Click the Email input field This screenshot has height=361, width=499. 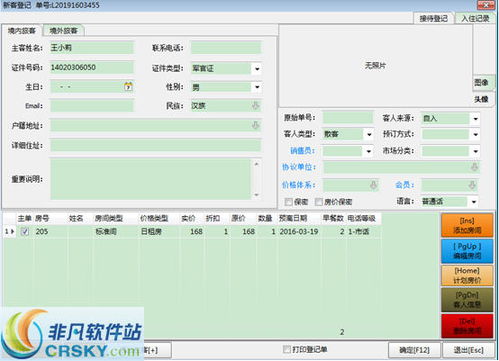(x=92, y=106)
